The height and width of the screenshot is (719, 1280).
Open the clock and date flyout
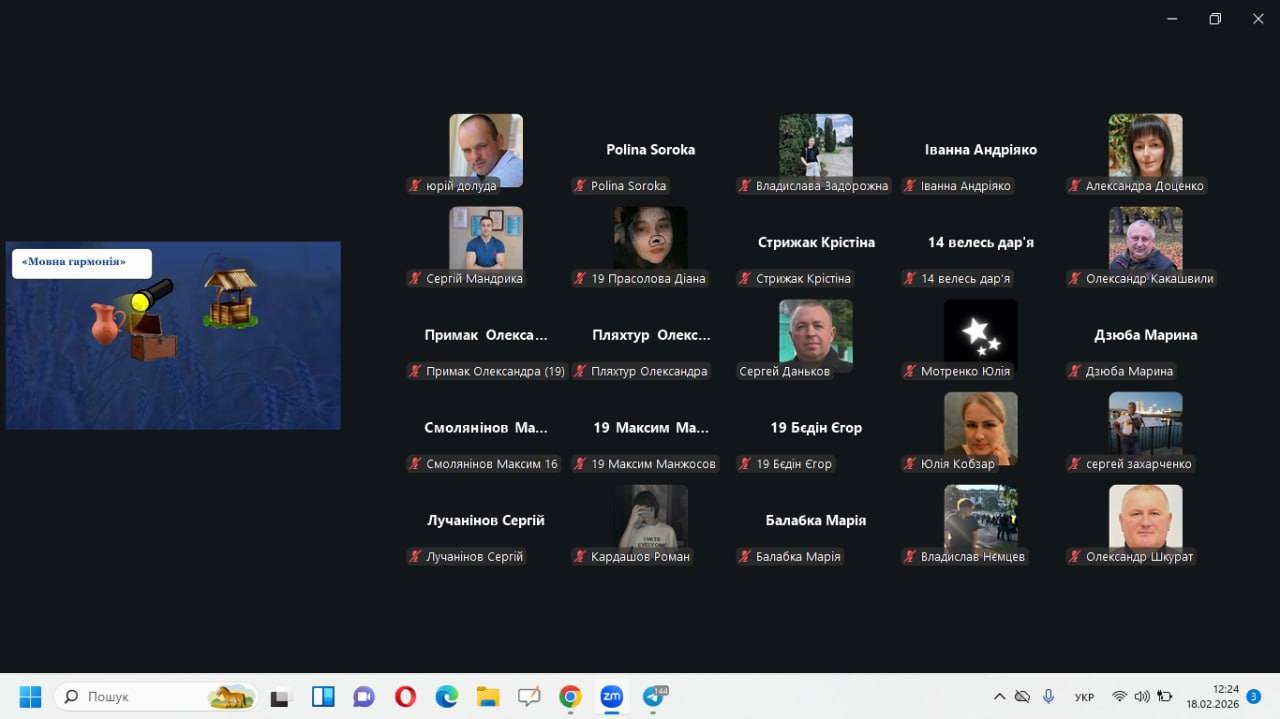[x=1212, y=696]
